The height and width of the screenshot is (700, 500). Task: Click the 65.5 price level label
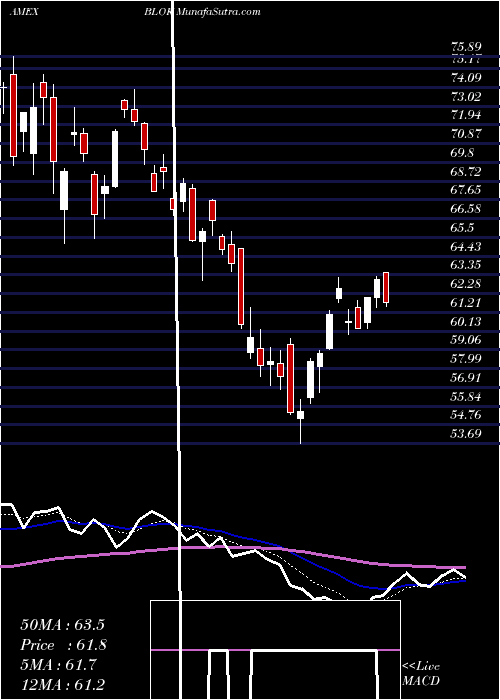(x=462, y=228)
